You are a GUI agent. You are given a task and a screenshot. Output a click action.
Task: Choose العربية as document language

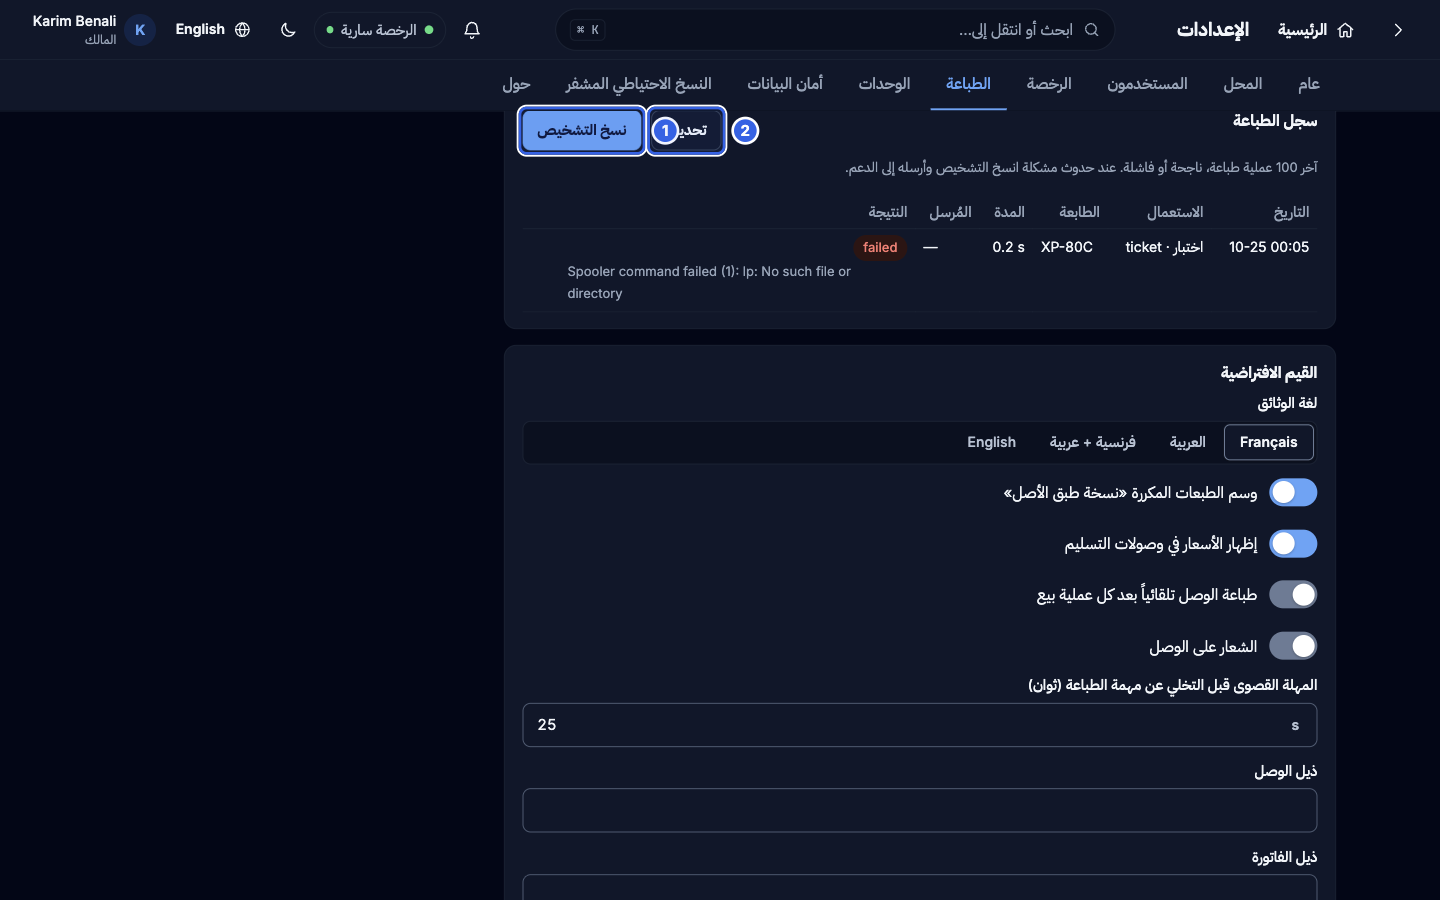[x=1188, y=442]
